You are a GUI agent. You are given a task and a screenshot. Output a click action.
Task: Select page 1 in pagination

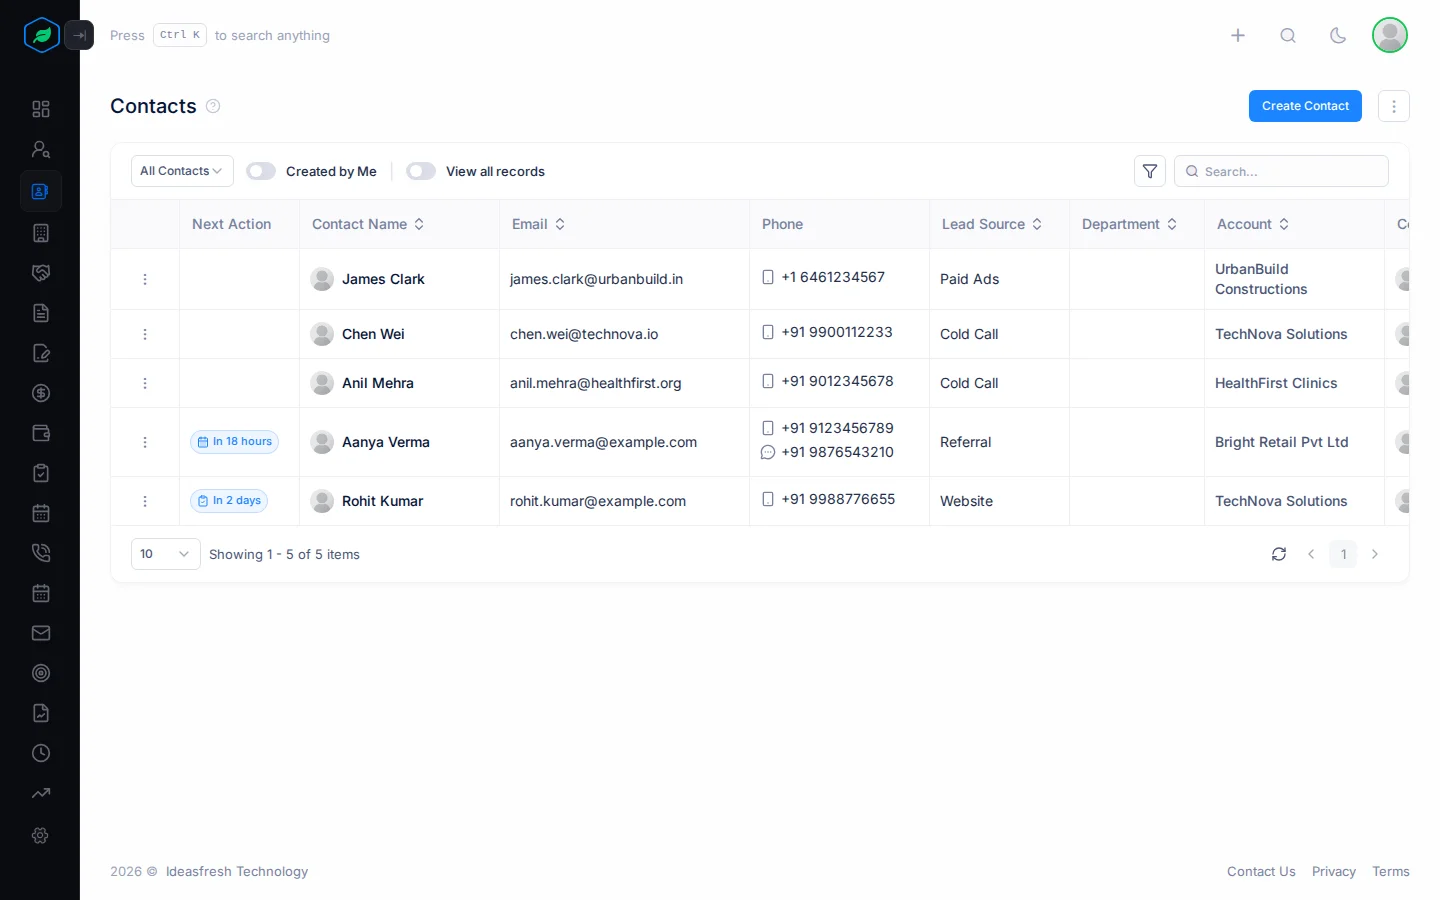point(1343,554)
